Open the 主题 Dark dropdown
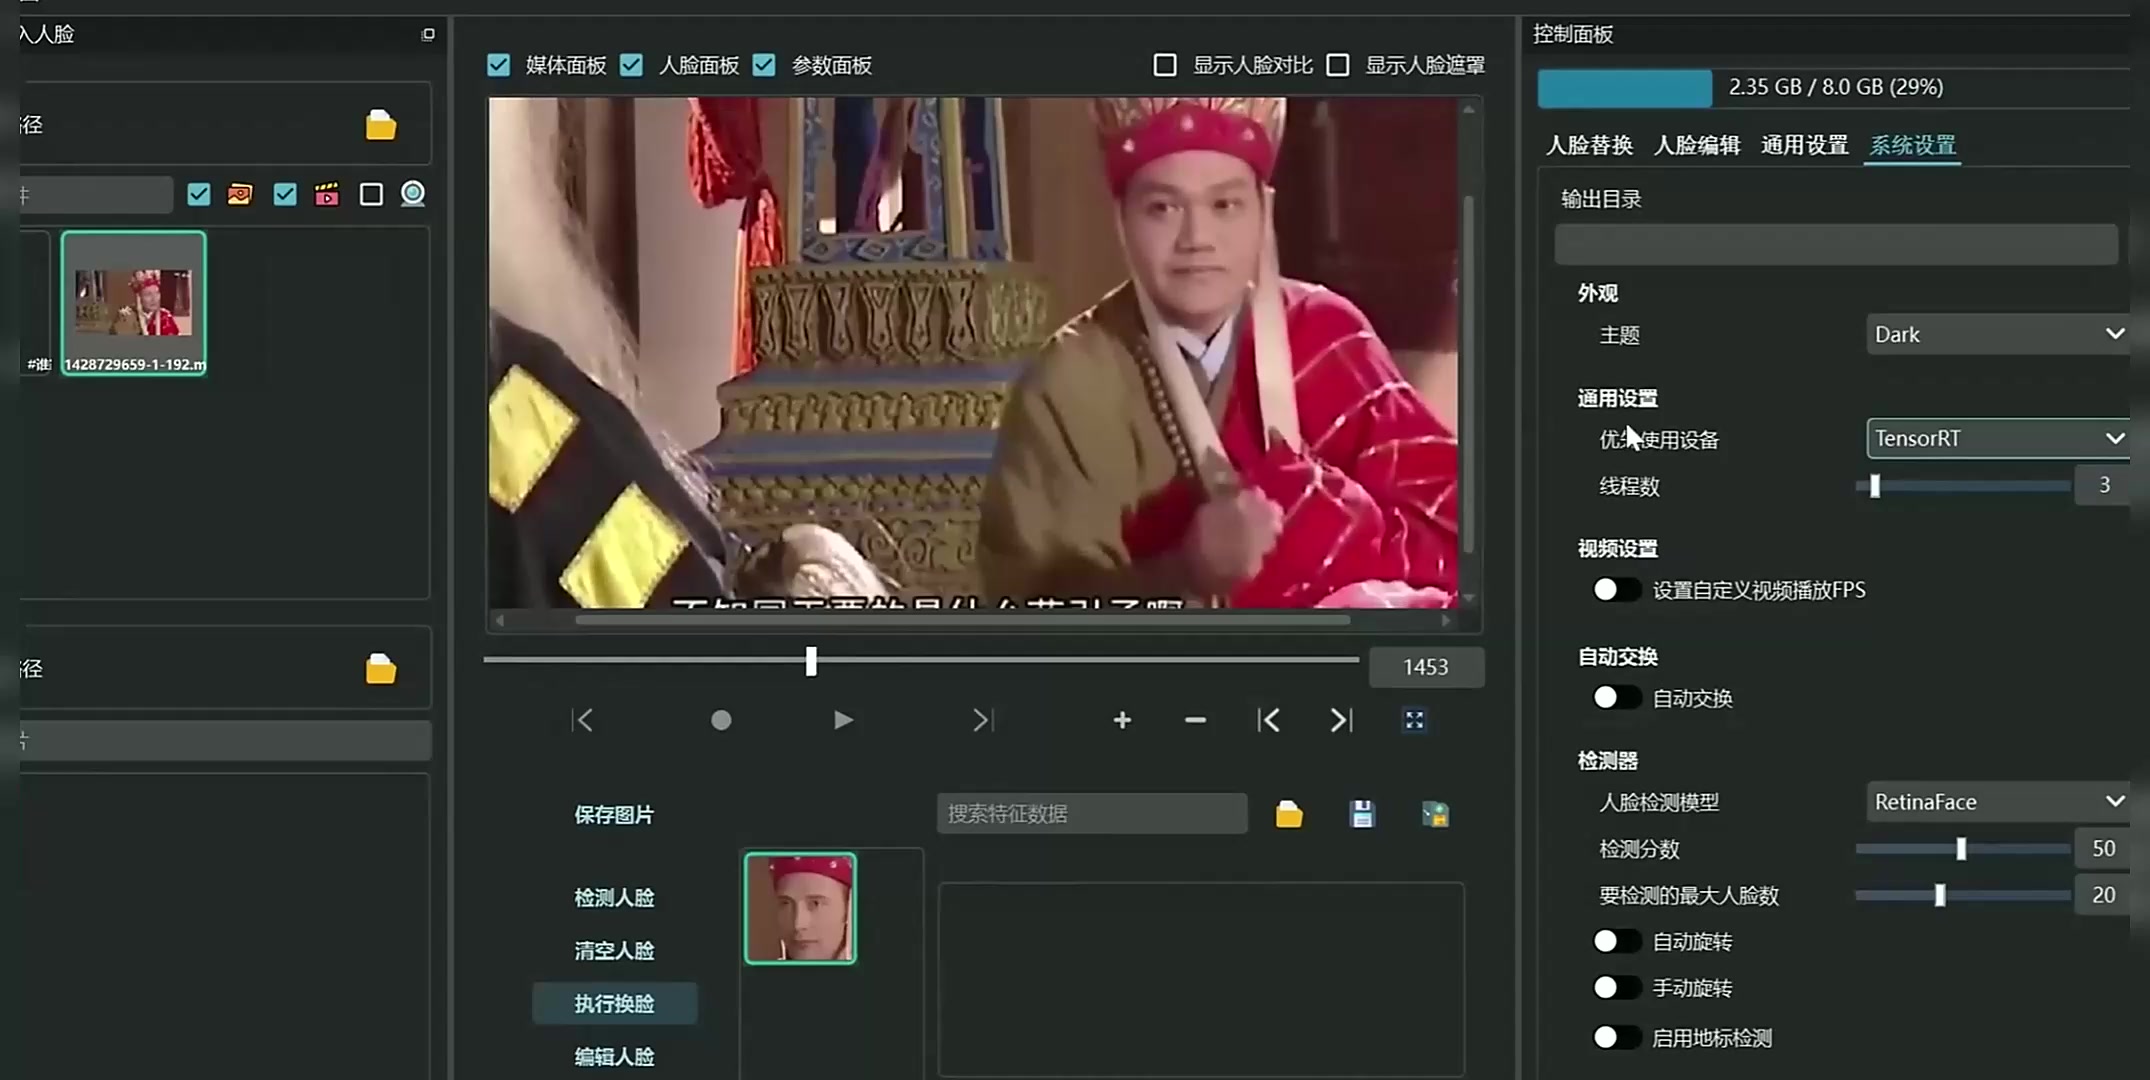 [1997, 334]
